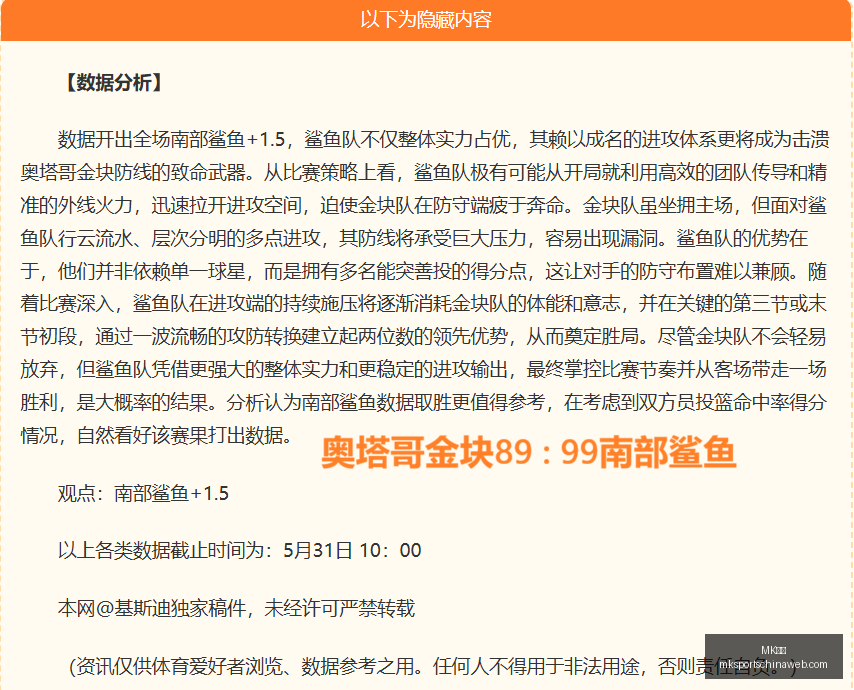Click the paragraph line starting 着比赛深入

pyautogui.click(x=424, y=304)
